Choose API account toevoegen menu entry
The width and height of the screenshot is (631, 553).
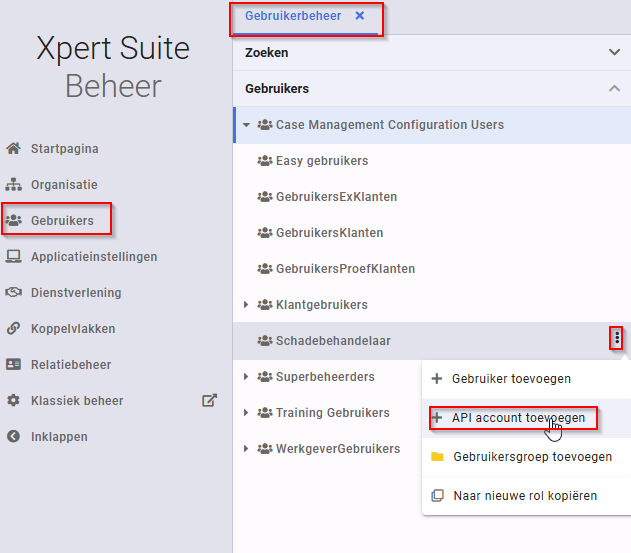pos(526,418)
